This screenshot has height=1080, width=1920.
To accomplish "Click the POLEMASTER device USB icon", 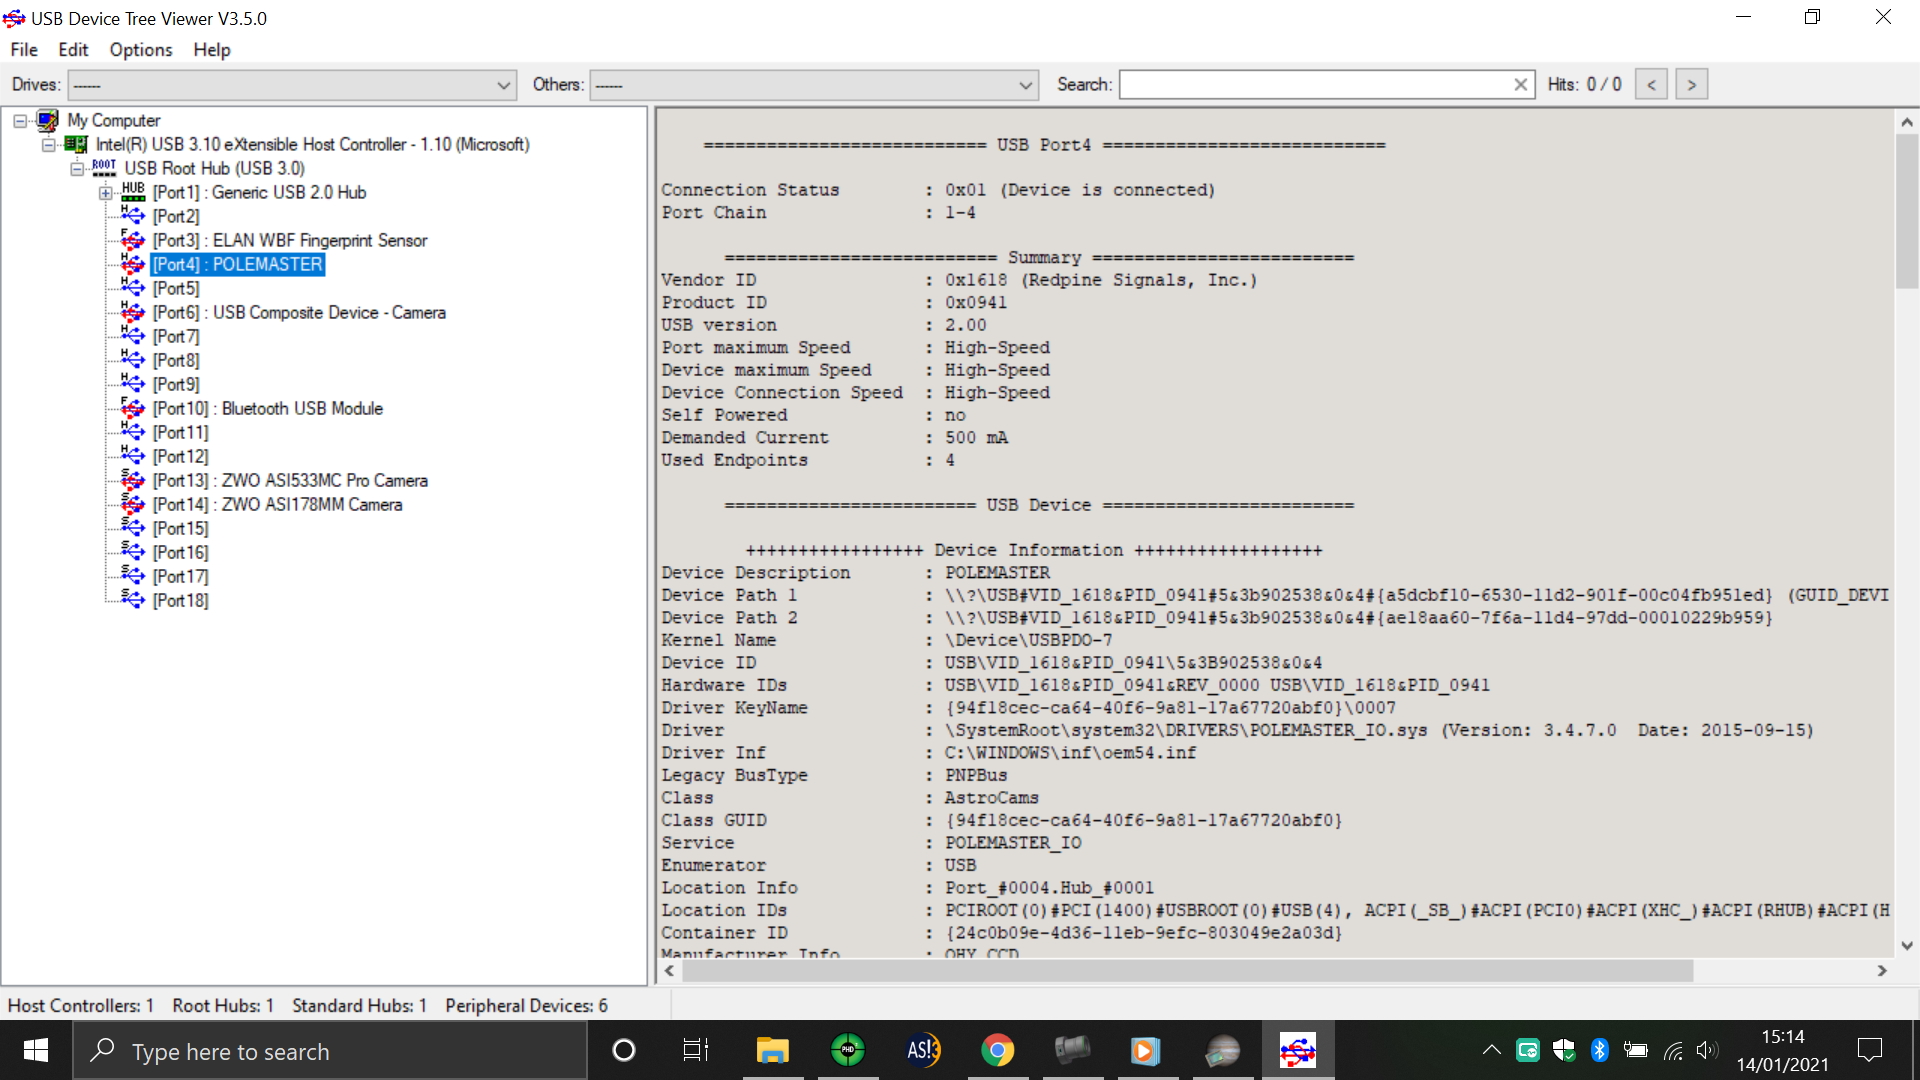I will pos(133,264).
